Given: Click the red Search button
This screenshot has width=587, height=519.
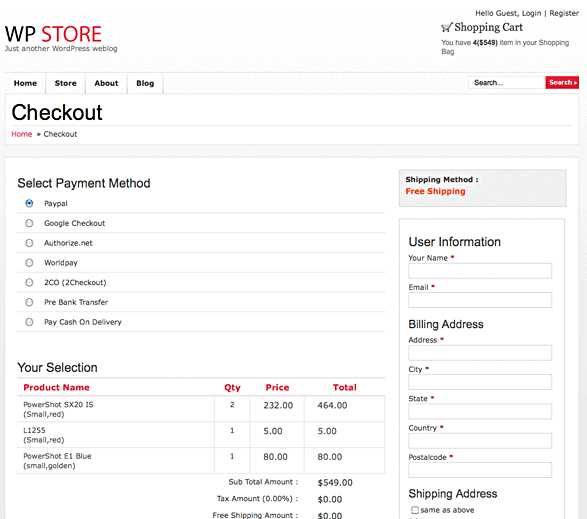Looking at the screenshot, I should point(562,82).
